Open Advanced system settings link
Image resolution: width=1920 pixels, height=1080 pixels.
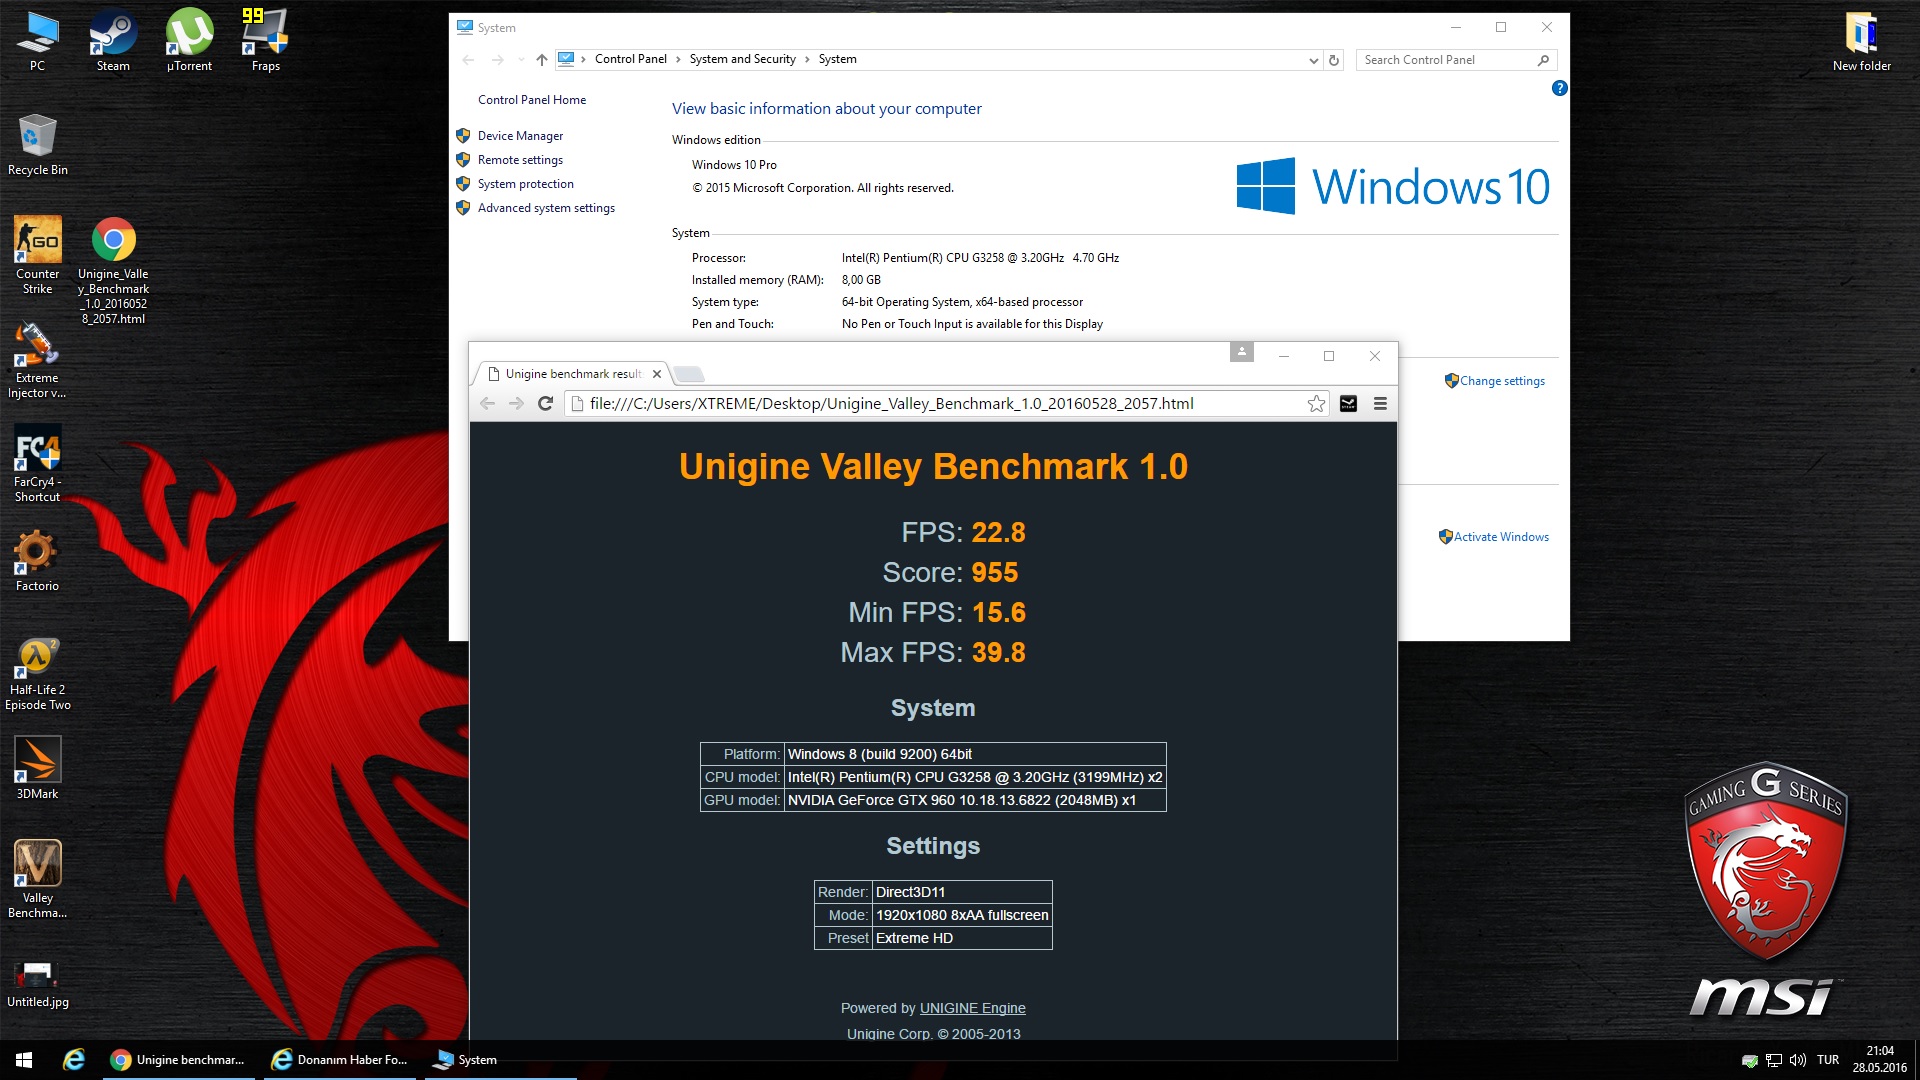coord(546,208)
